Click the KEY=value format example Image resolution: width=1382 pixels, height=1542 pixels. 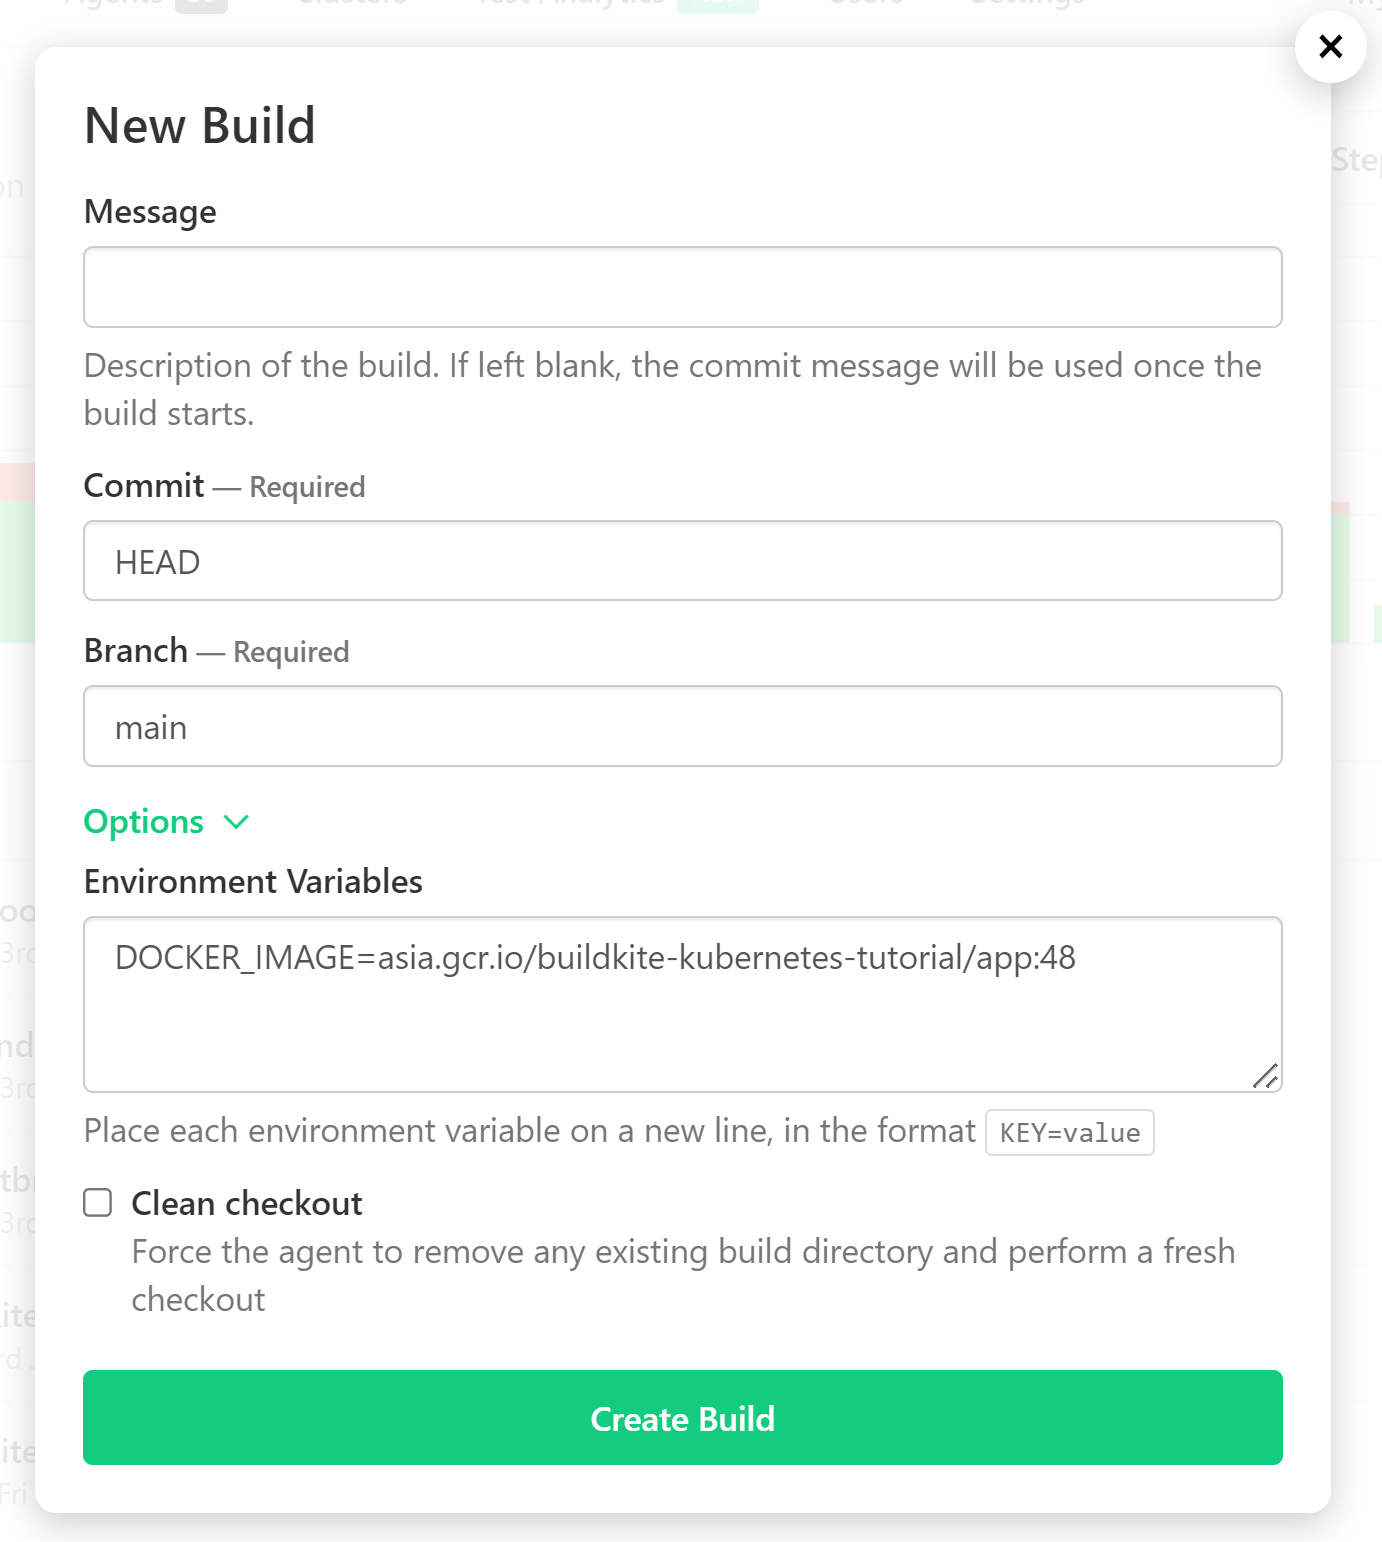(x=1069, y=1133)
